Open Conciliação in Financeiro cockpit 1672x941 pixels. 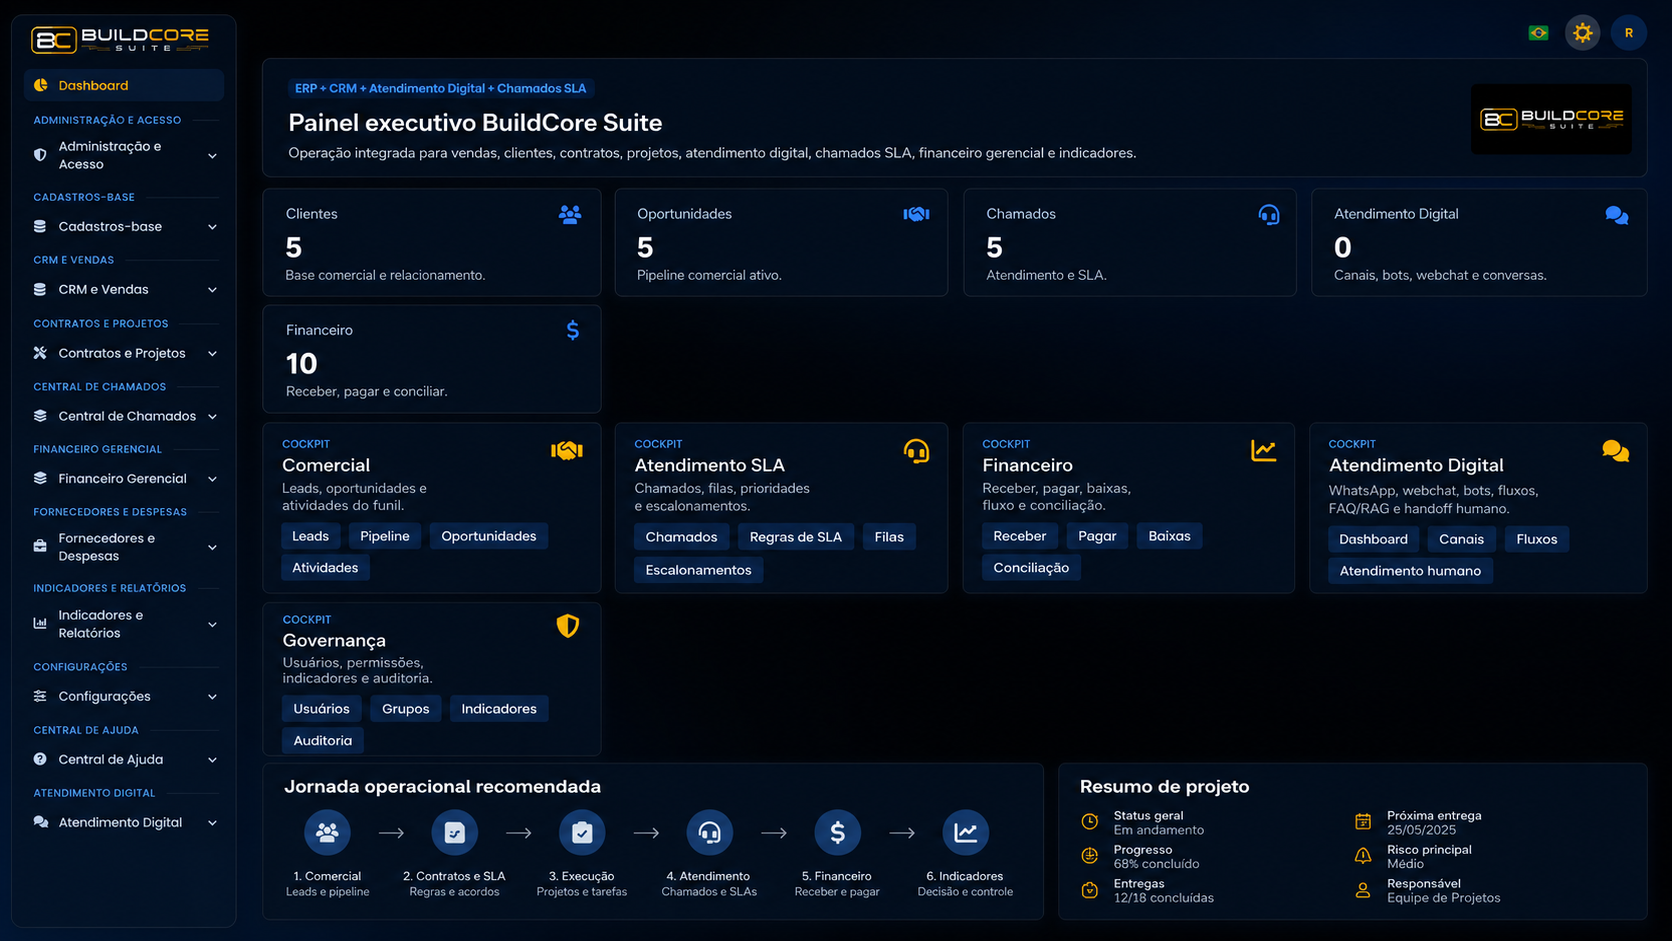click(1031, 567)
